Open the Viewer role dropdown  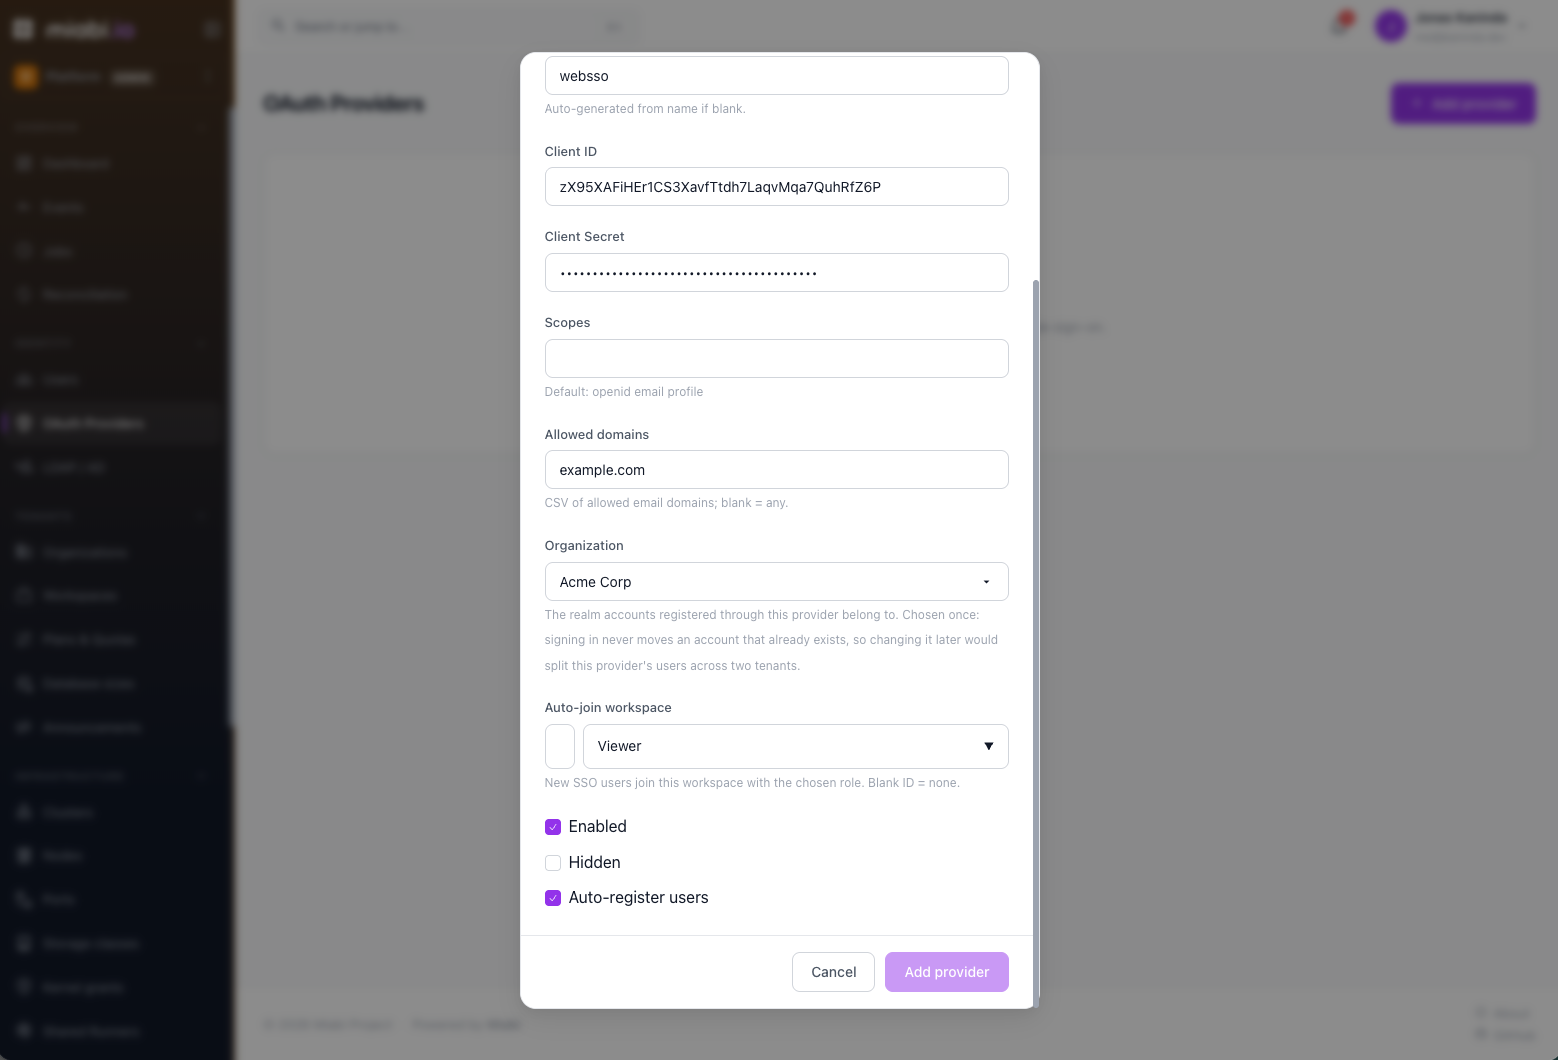point(795,746)
